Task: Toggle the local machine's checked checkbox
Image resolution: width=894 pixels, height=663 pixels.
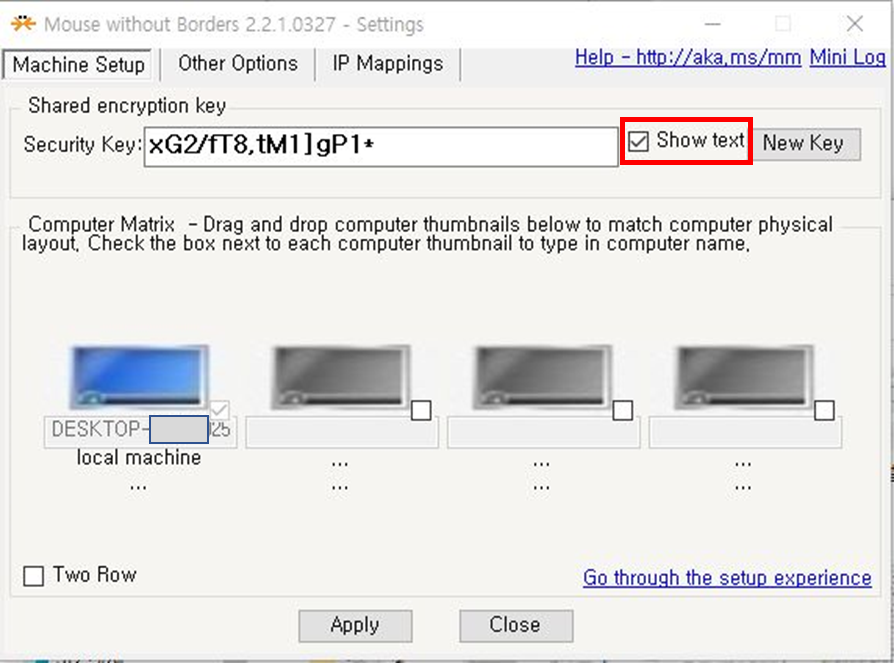Action: point(220,410)
